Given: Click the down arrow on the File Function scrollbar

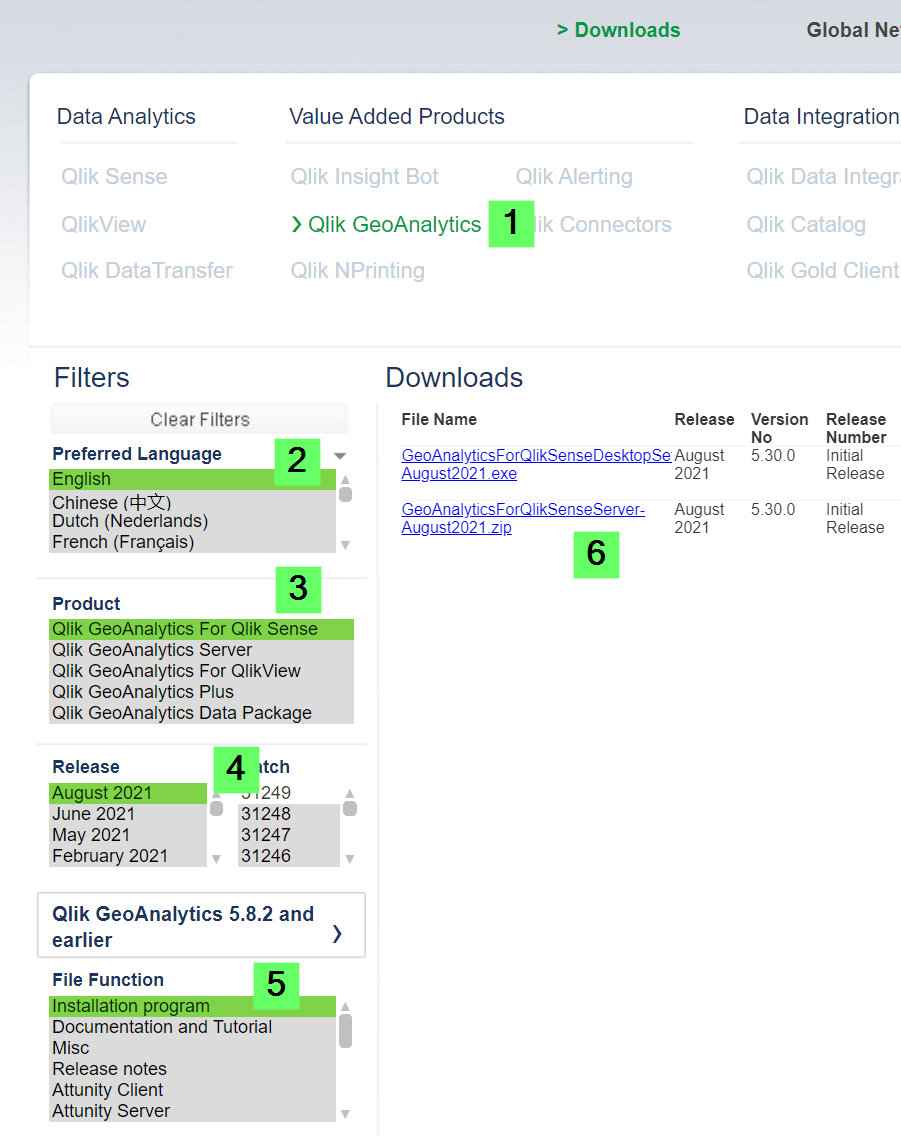Looking at the screenshot, I should point(344,1112).
